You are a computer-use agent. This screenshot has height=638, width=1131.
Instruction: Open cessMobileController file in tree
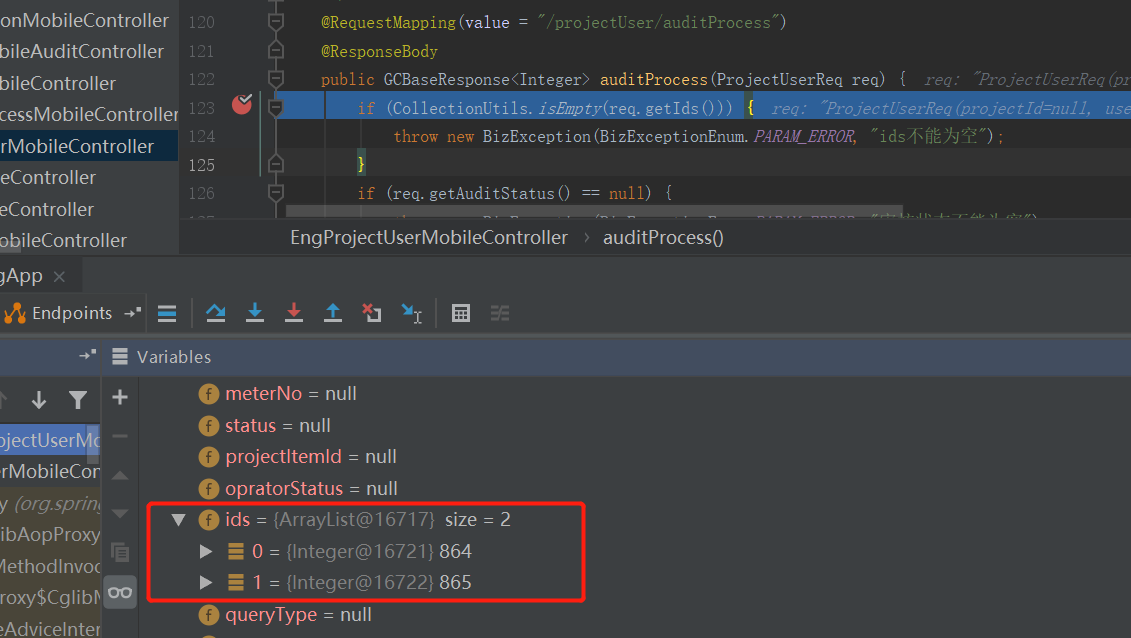[x=89, y=114]
